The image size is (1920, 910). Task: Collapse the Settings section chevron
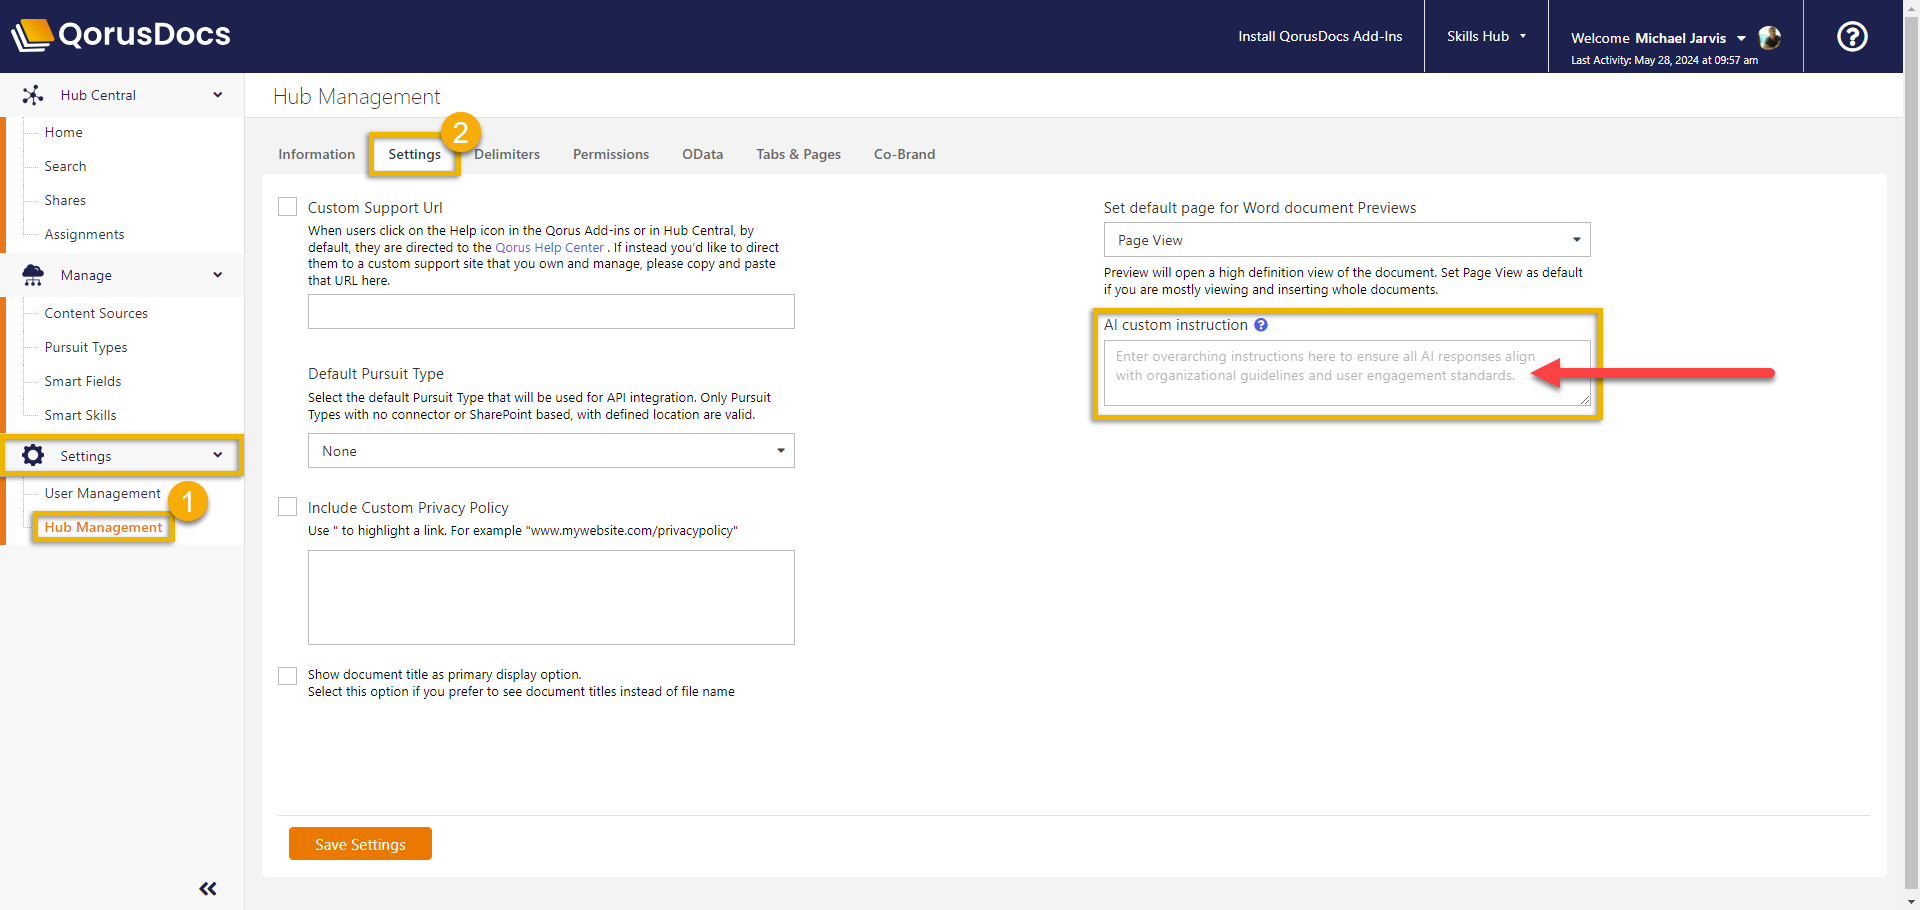click(218, 456)
